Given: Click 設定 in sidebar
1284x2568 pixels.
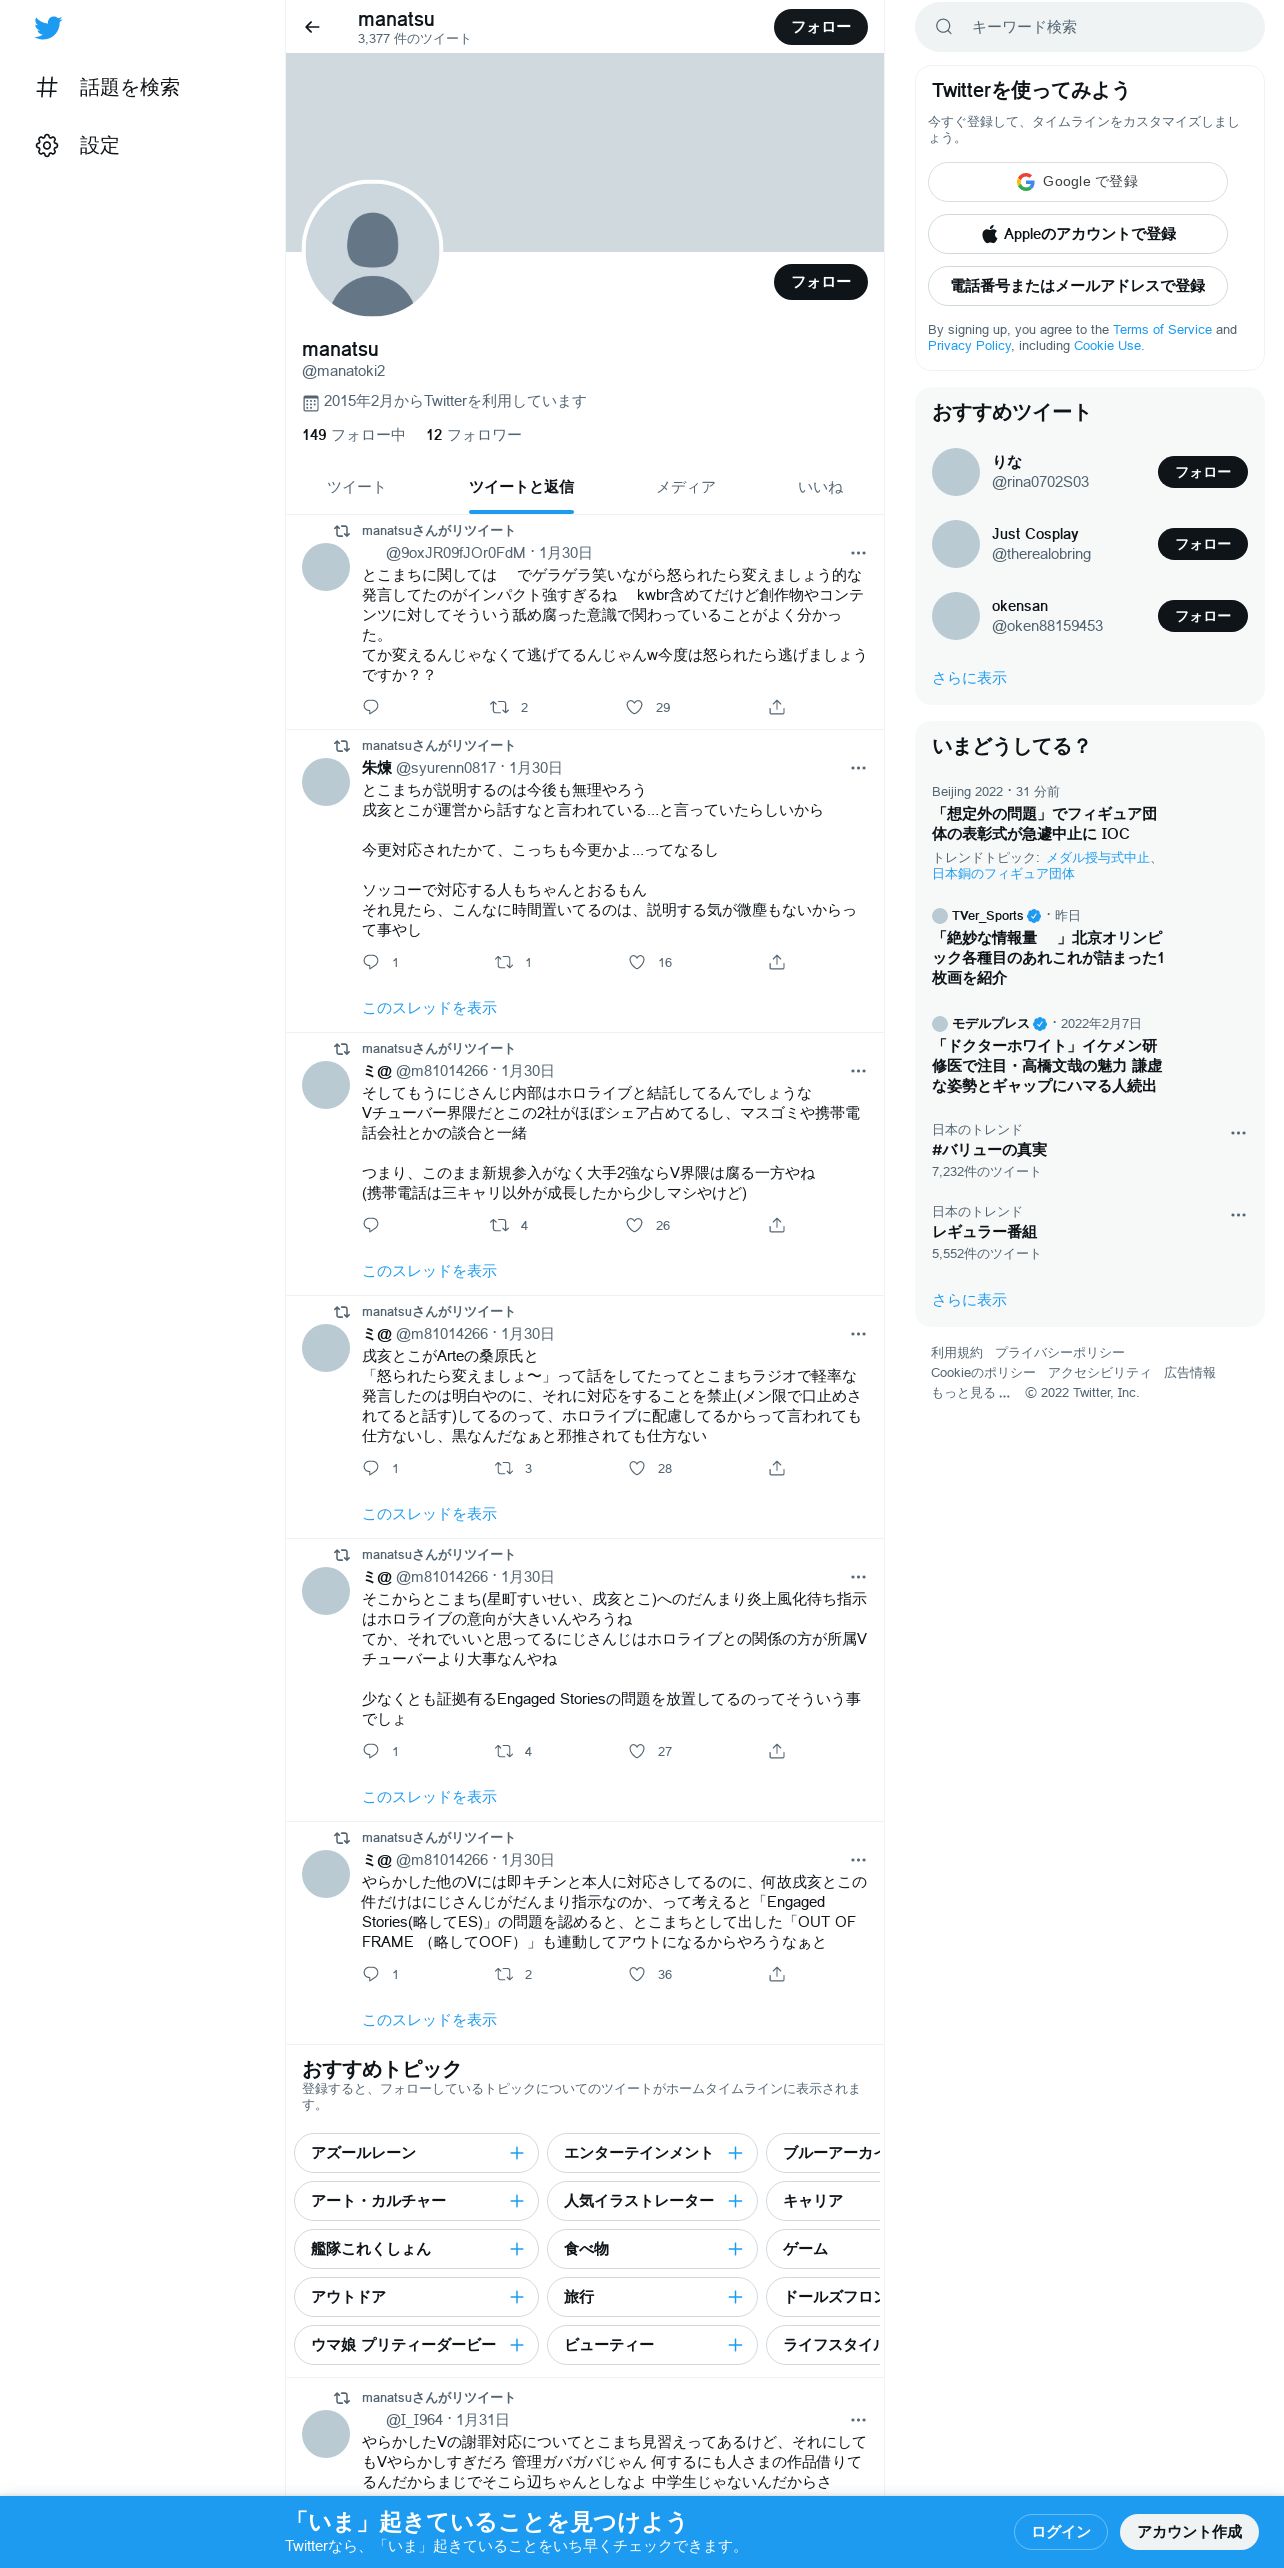Looking at the screenshot, I should tap(99, 145).
